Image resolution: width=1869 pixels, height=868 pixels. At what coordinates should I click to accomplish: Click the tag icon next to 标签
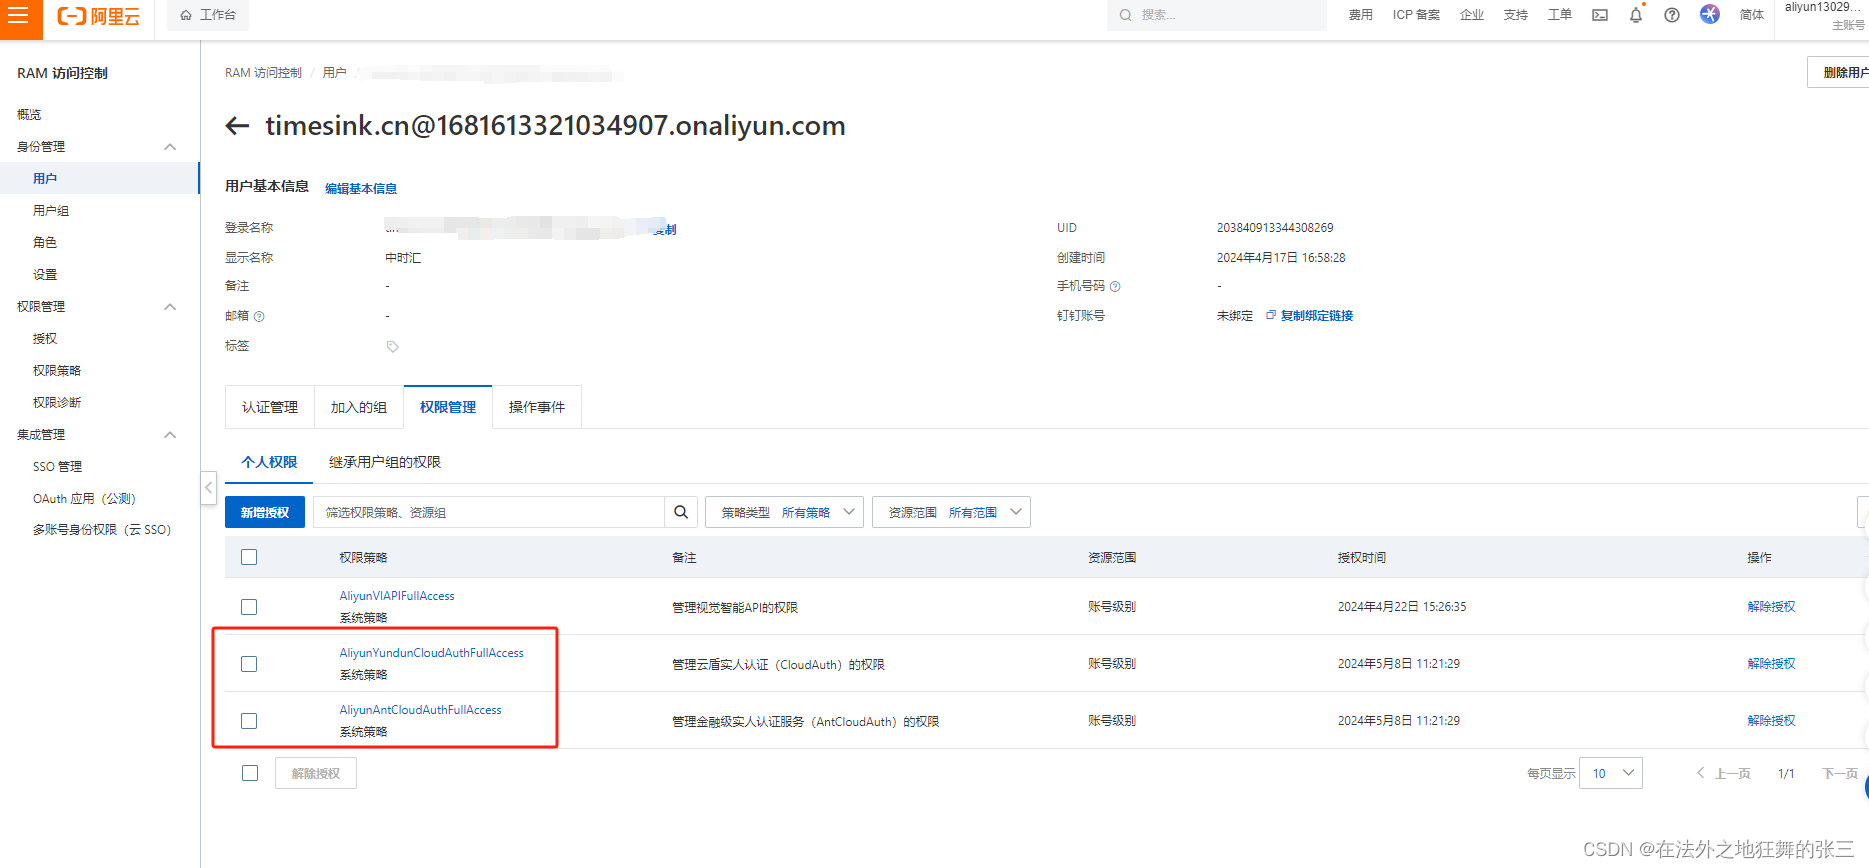coord(393,347)
